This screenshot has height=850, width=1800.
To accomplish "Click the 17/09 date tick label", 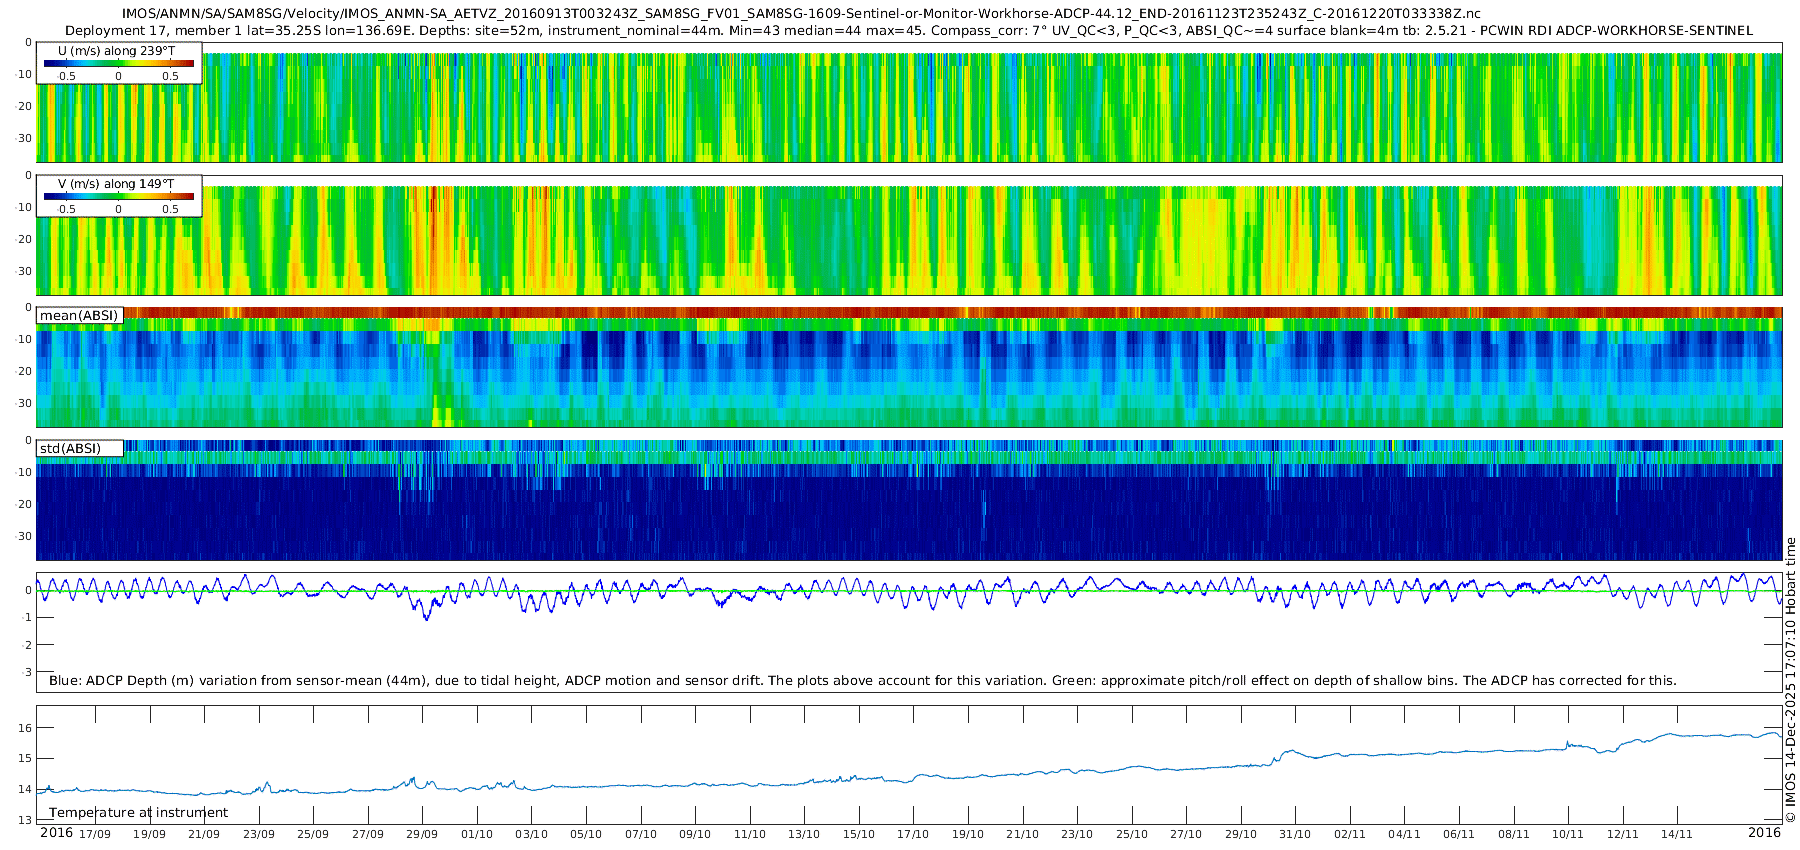I will click(x=95, y=834).
